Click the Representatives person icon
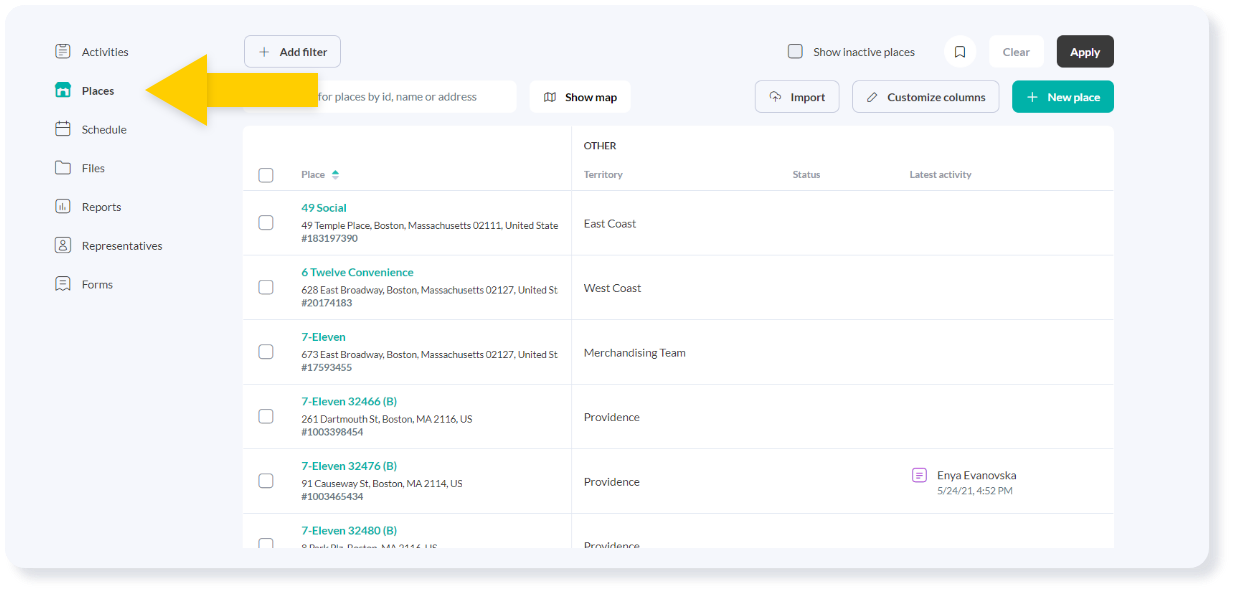 click(63, 245)
